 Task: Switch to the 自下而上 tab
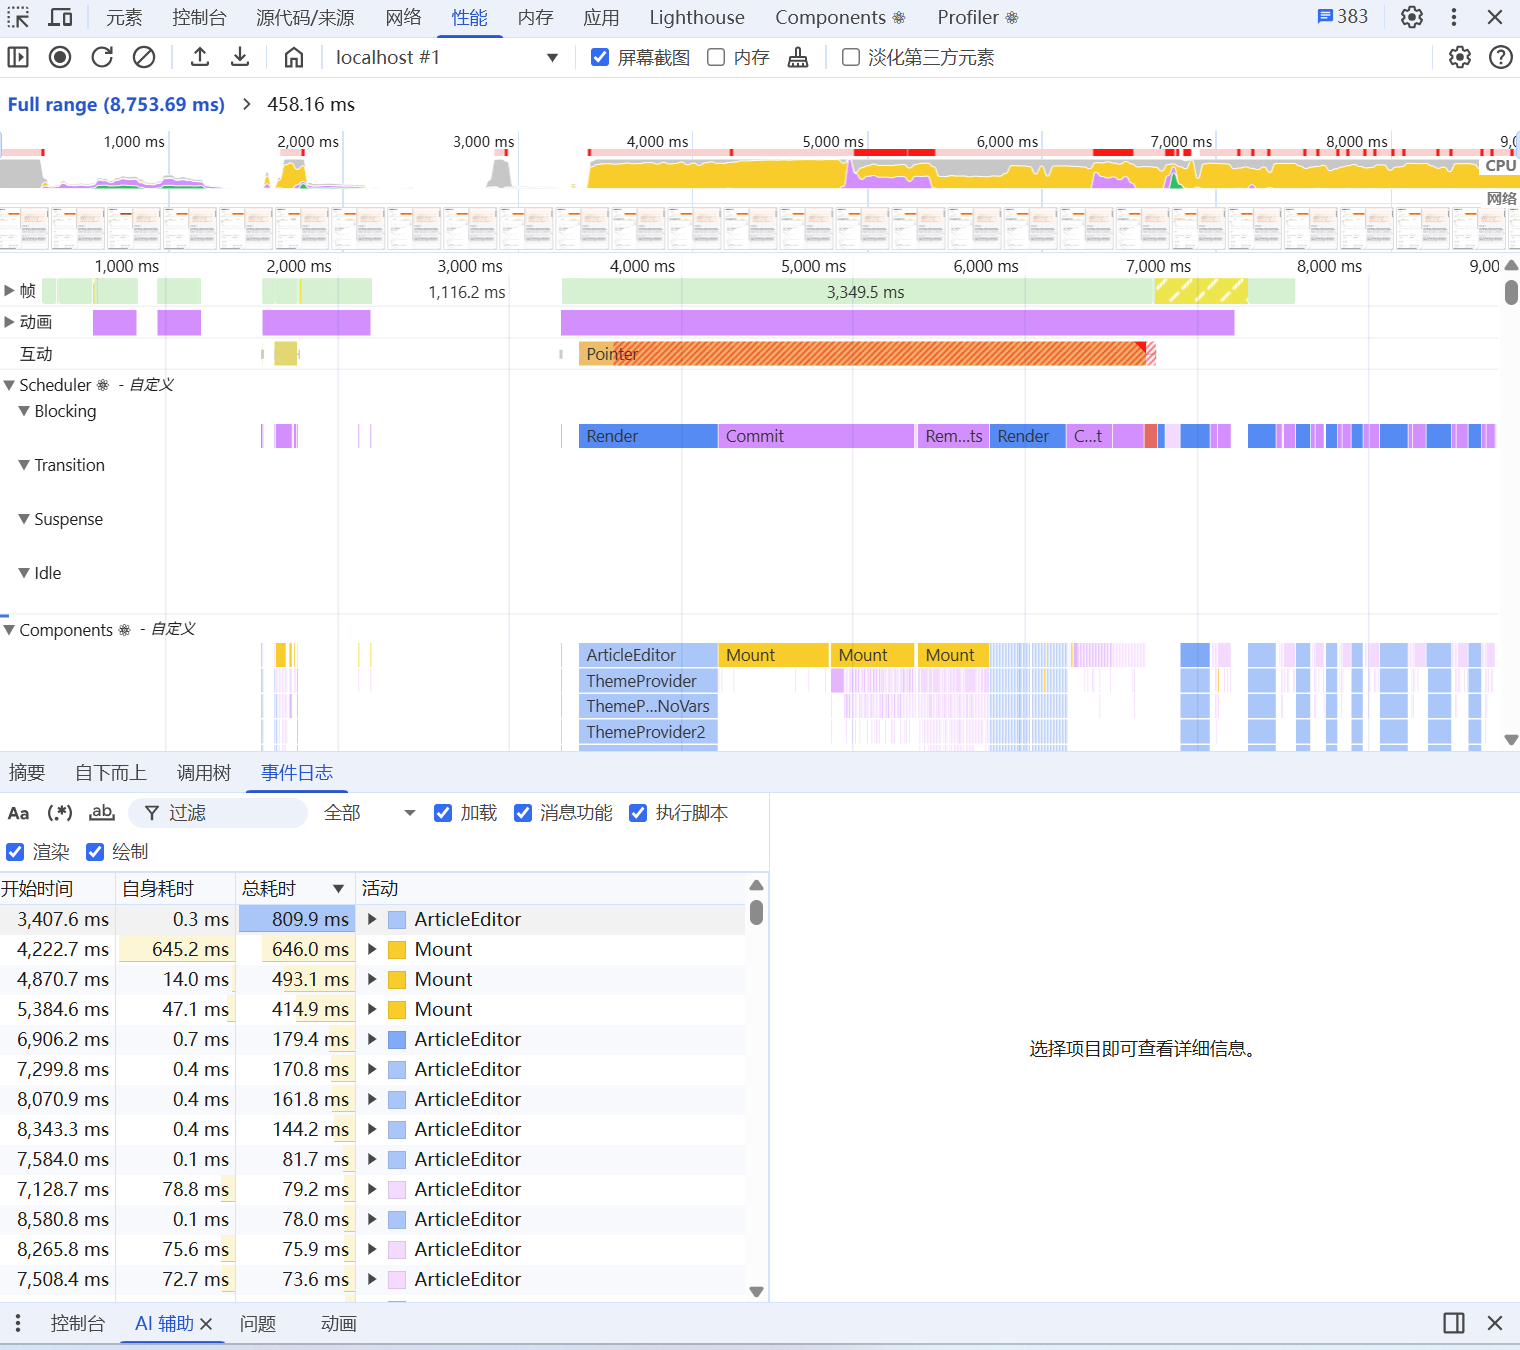(x=111, y=773)
